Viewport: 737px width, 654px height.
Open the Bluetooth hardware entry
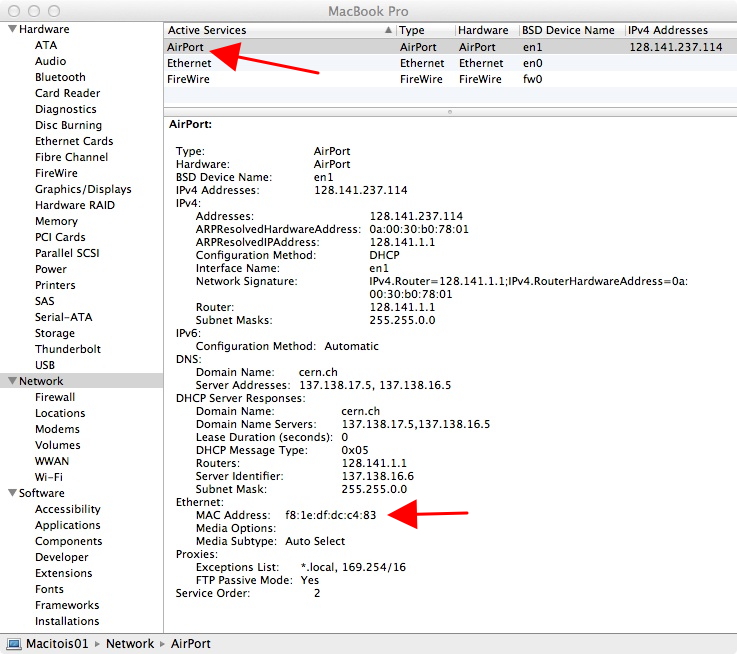coord(60,77)
